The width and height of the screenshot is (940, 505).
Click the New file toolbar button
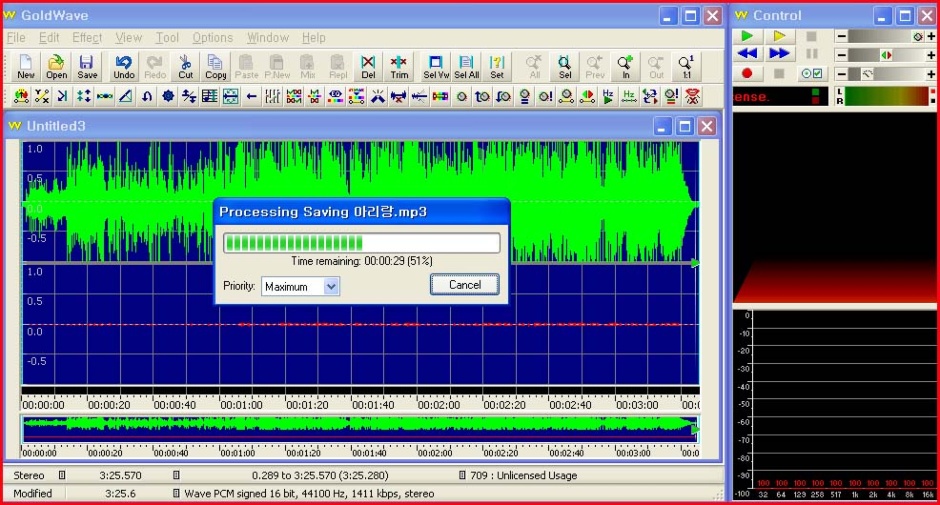[x=26, y=67]
